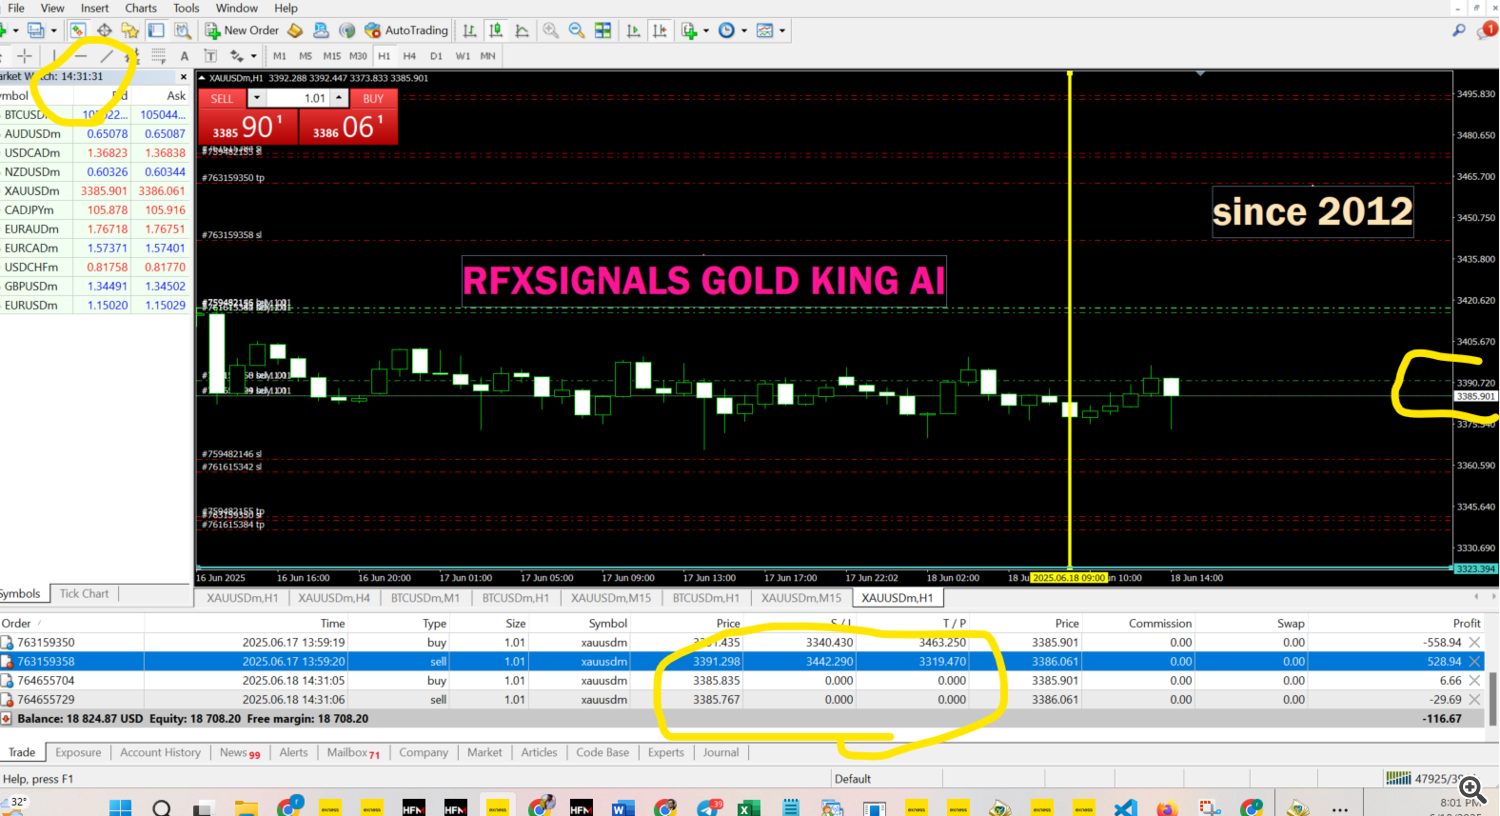Switch timeframe to M1
Viewport: 1500px width, 816px height.
point(280,56)
